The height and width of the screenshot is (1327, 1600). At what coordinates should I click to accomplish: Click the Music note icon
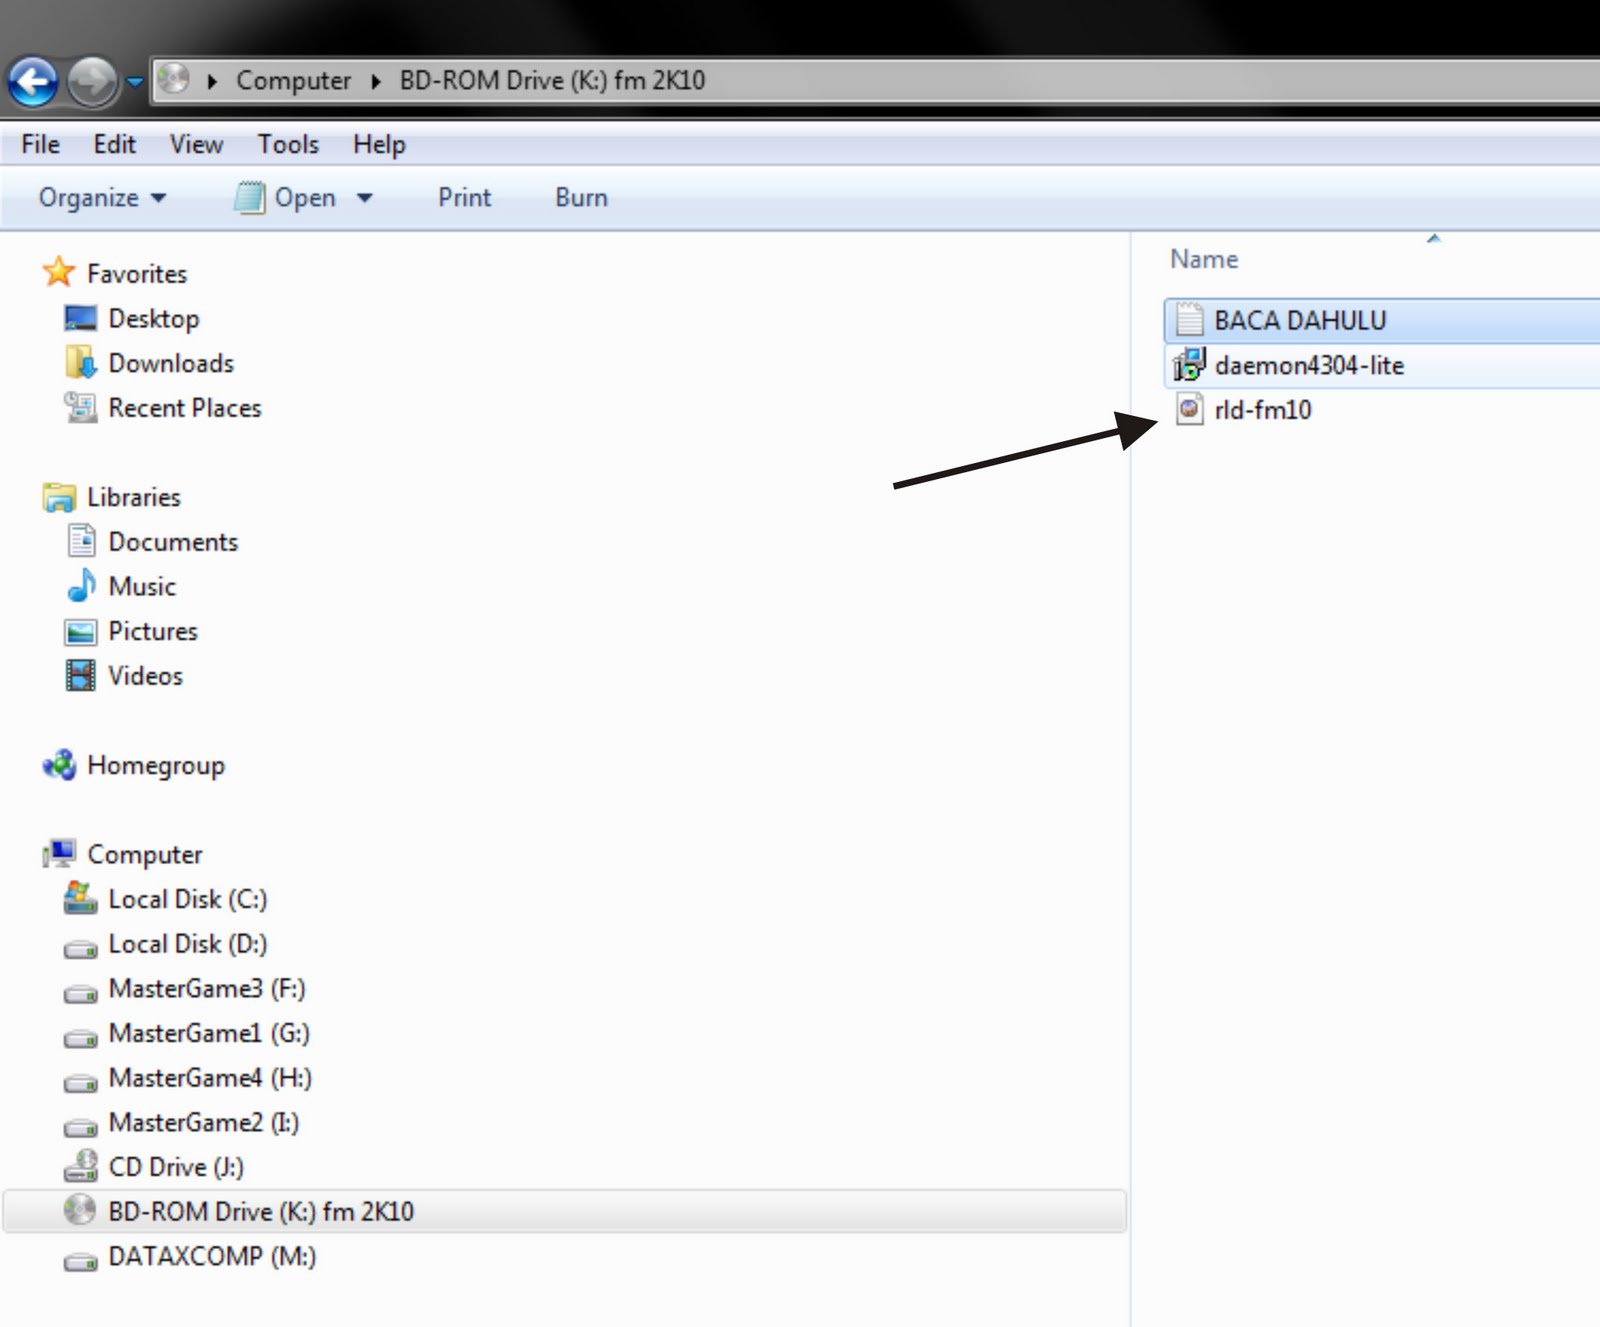(x=81, y=585)
